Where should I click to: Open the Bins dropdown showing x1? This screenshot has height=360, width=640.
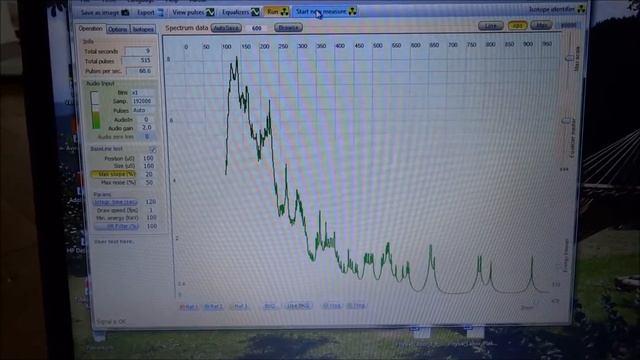[142, 93]
